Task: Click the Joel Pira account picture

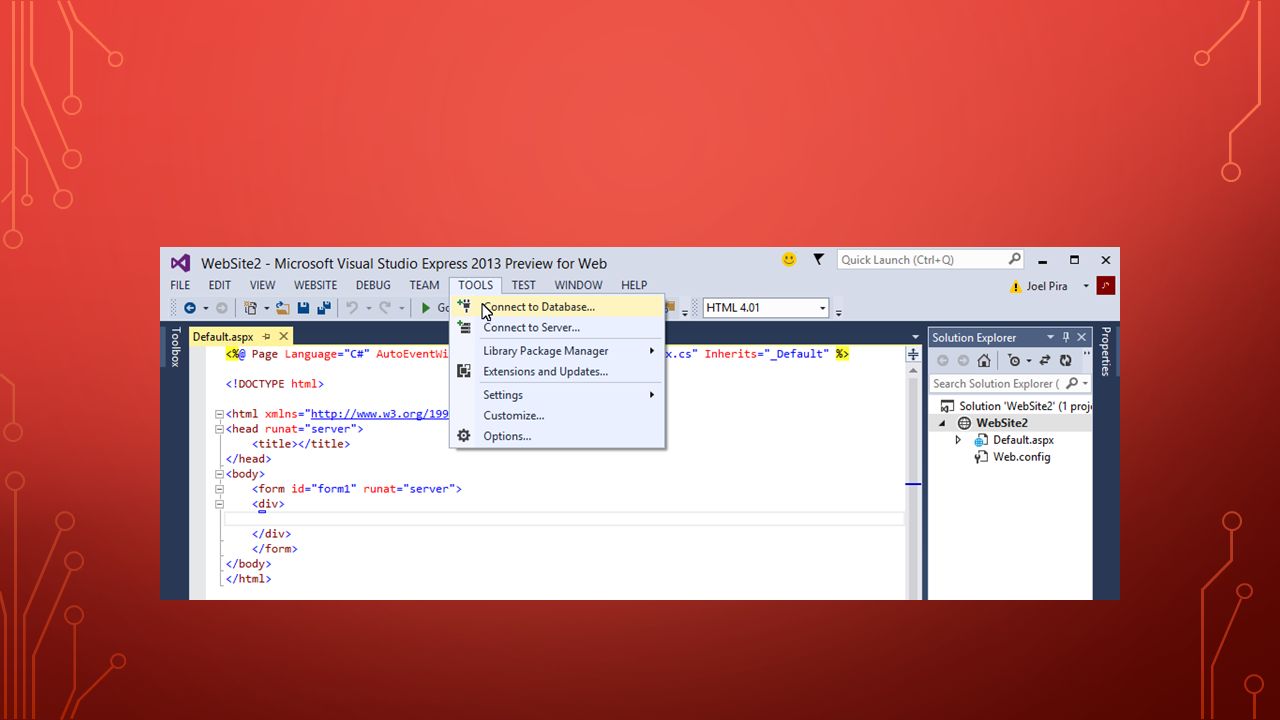Action: [1106, 286]
